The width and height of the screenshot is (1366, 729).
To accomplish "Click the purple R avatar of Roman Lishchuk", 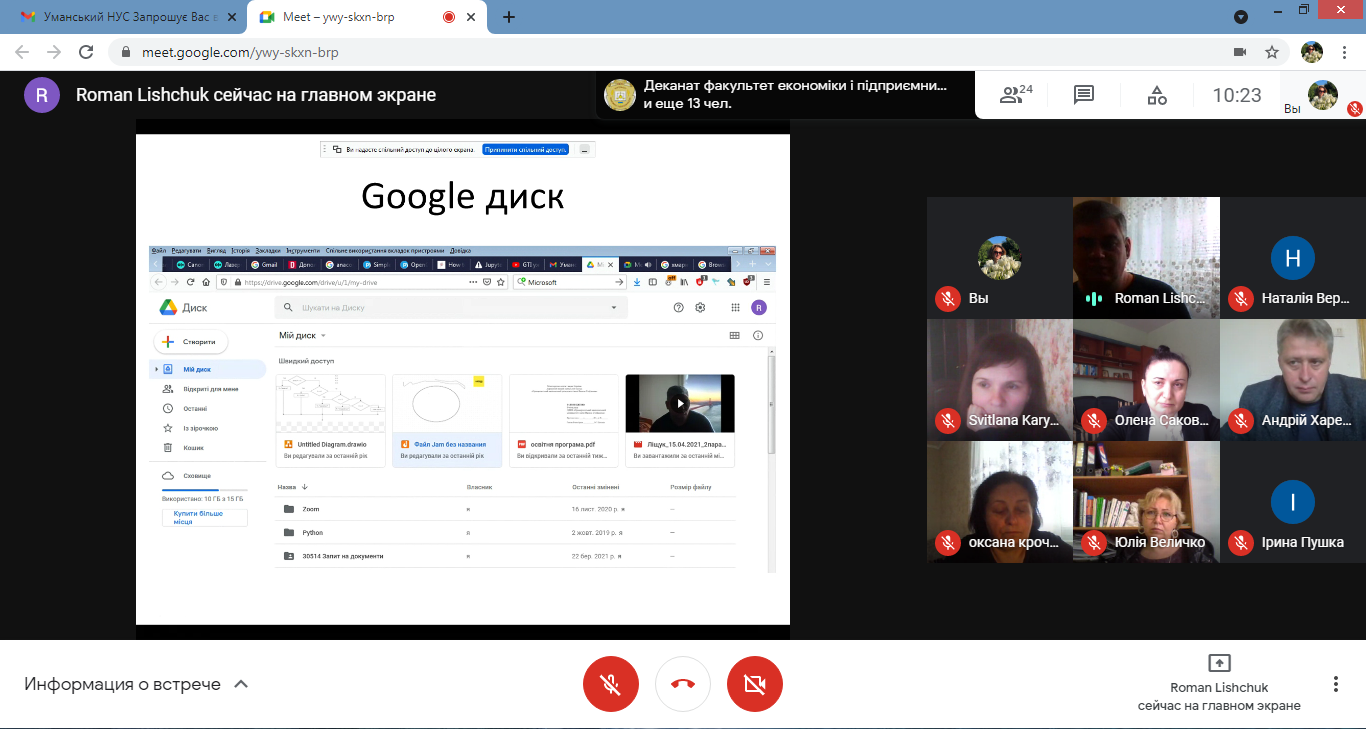I will tap(42, 95).
